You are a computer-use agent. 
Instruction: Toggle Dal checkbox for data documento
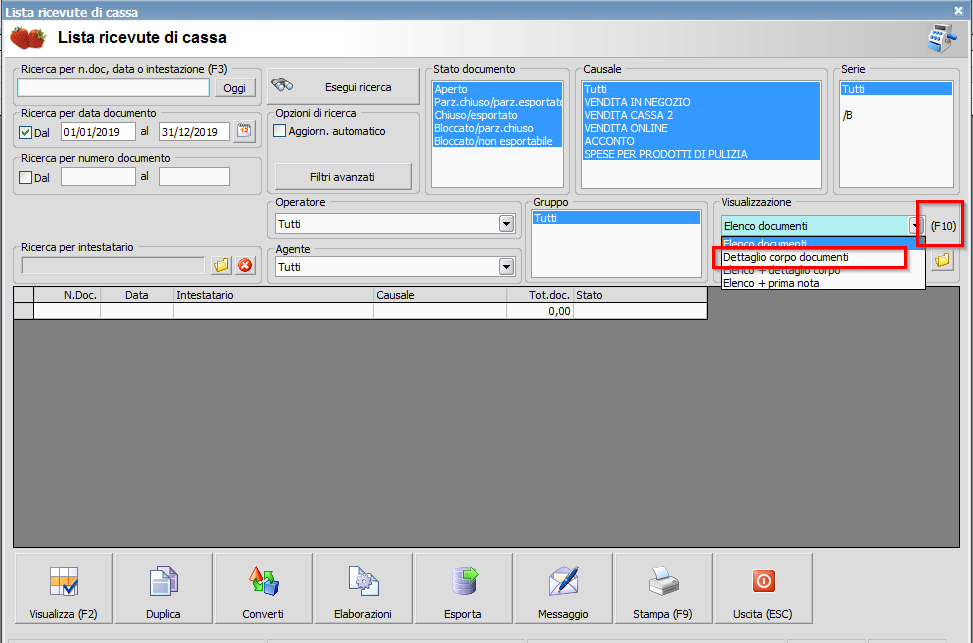point(25,132)
